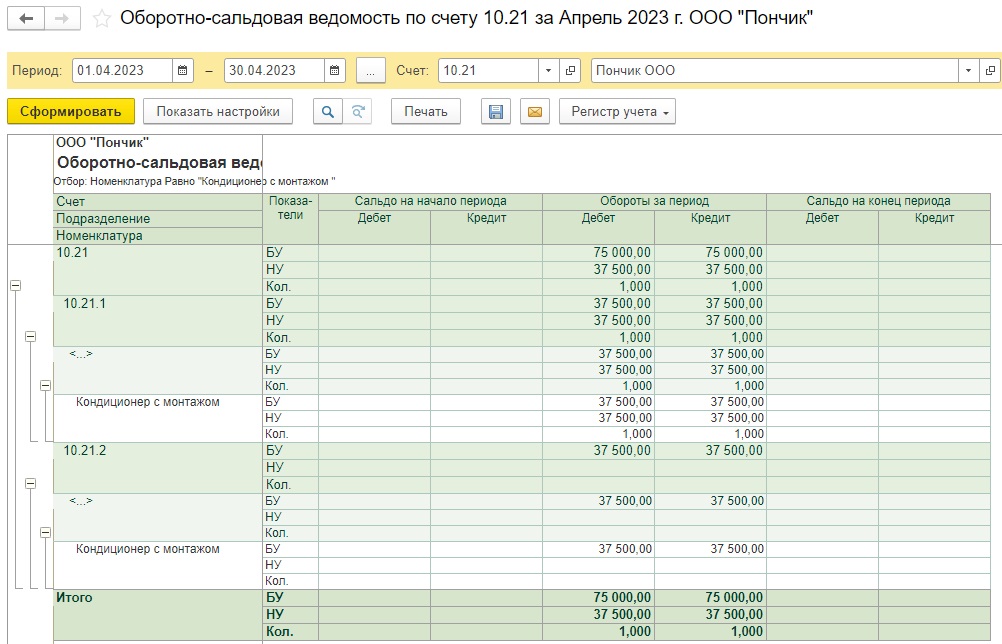
Task: Open the Счет 10.21 dropdown arrow
Action: [x=548, y=70]
